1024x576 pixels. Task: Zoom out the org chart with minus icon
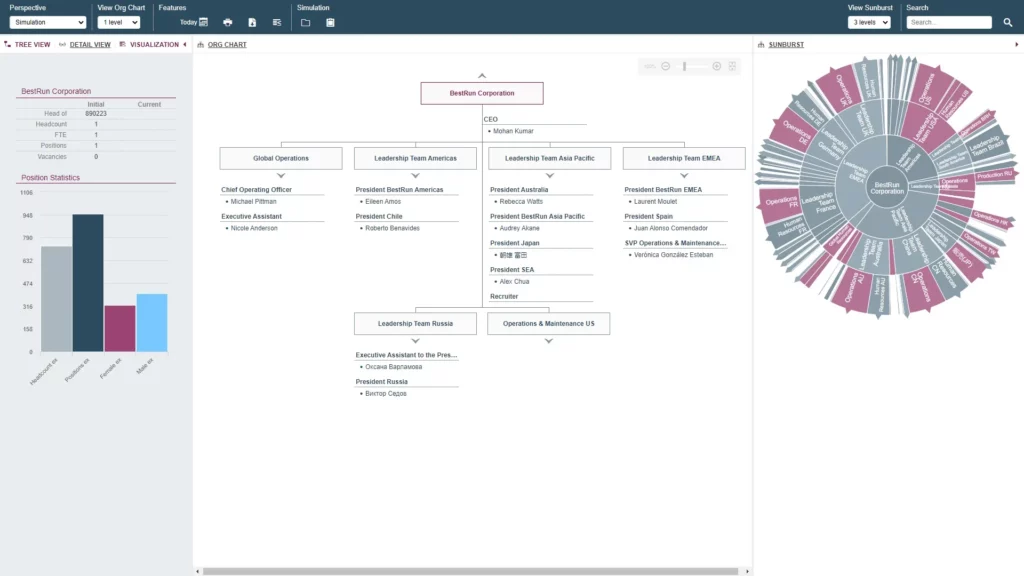point(665,66)
